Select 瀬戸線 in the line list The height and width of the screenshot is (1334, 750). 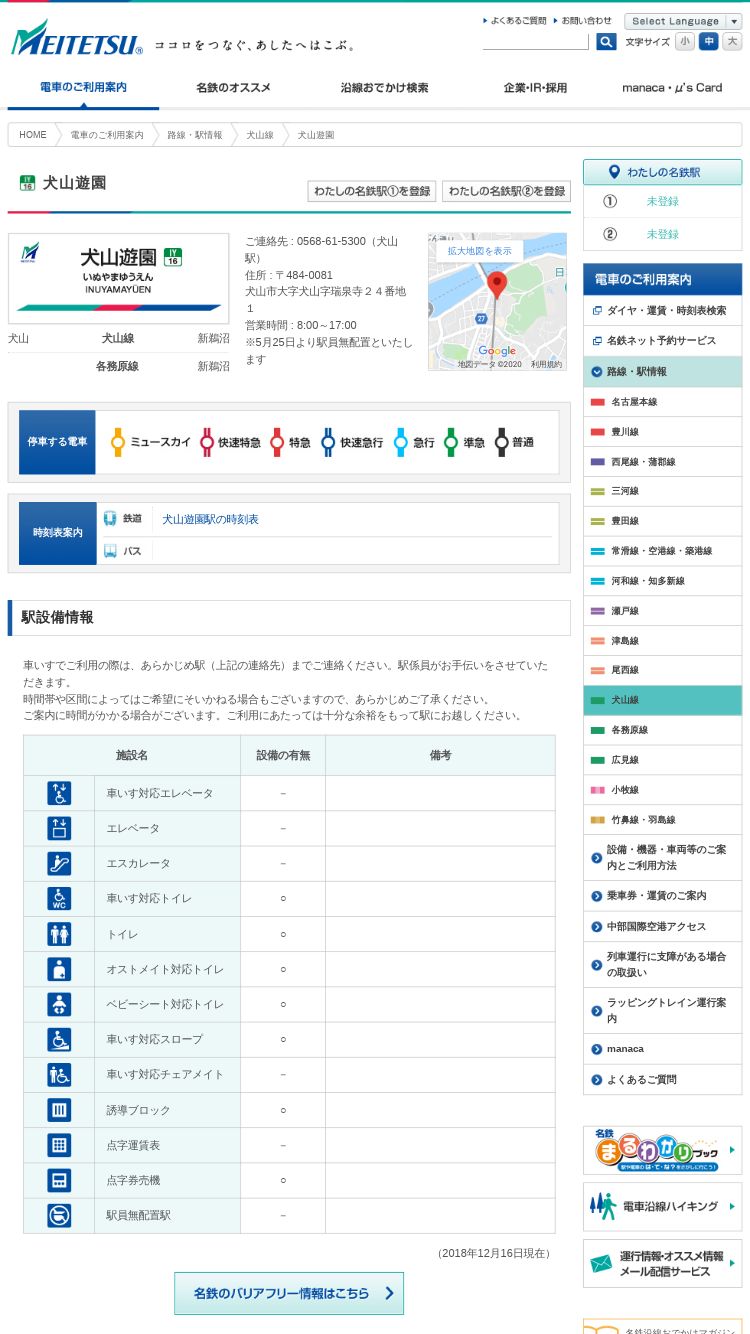pyautogui.click(x=663, y=611)
